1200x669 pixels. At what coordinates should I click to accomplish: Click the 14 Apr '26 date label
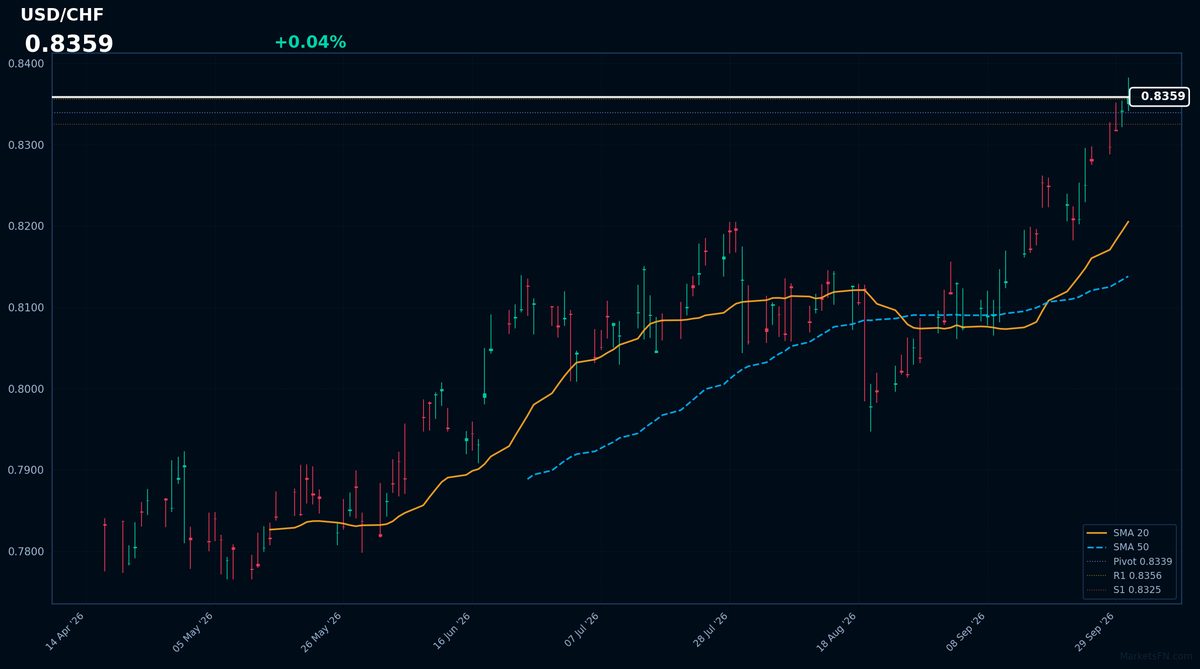pyautogui.click(x=65, y=632)
